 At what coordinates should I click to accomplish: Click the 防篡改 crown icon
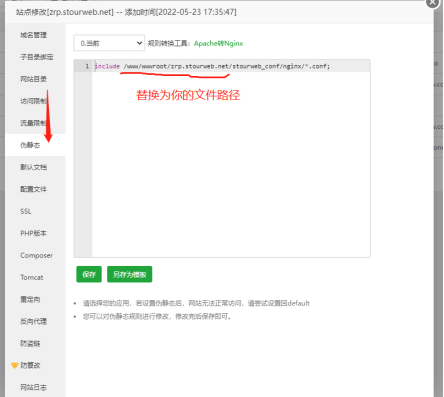click(x=14, y=366)
